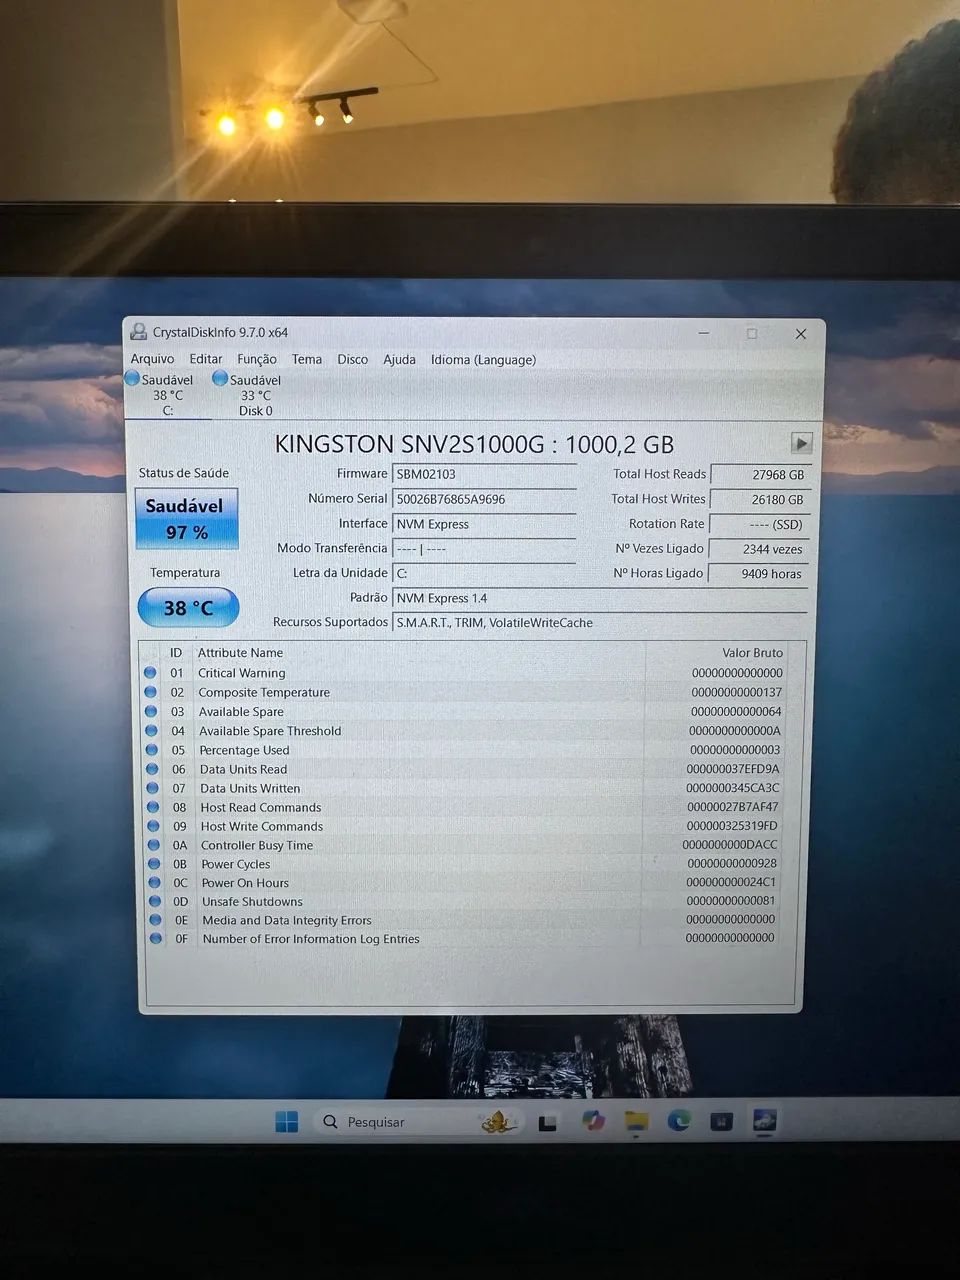
Task: Open the Função menu
Action: pos(257,359)
